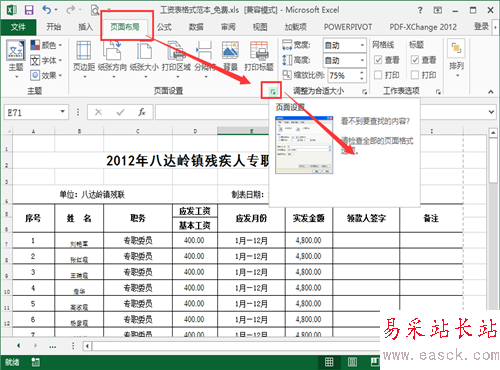Screen dimensions: 500x370
Task: Open the POWERPIVOT tab
Action: tap(348, 27)
